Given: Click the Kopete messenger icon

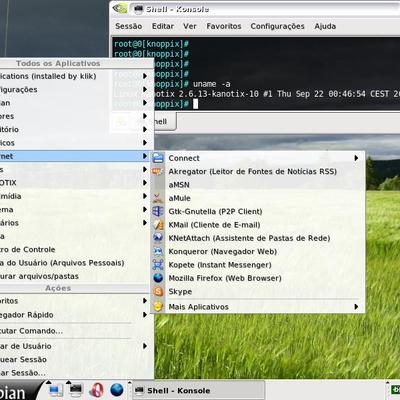Looking at the screenshot, I should [x=158, y=265].
